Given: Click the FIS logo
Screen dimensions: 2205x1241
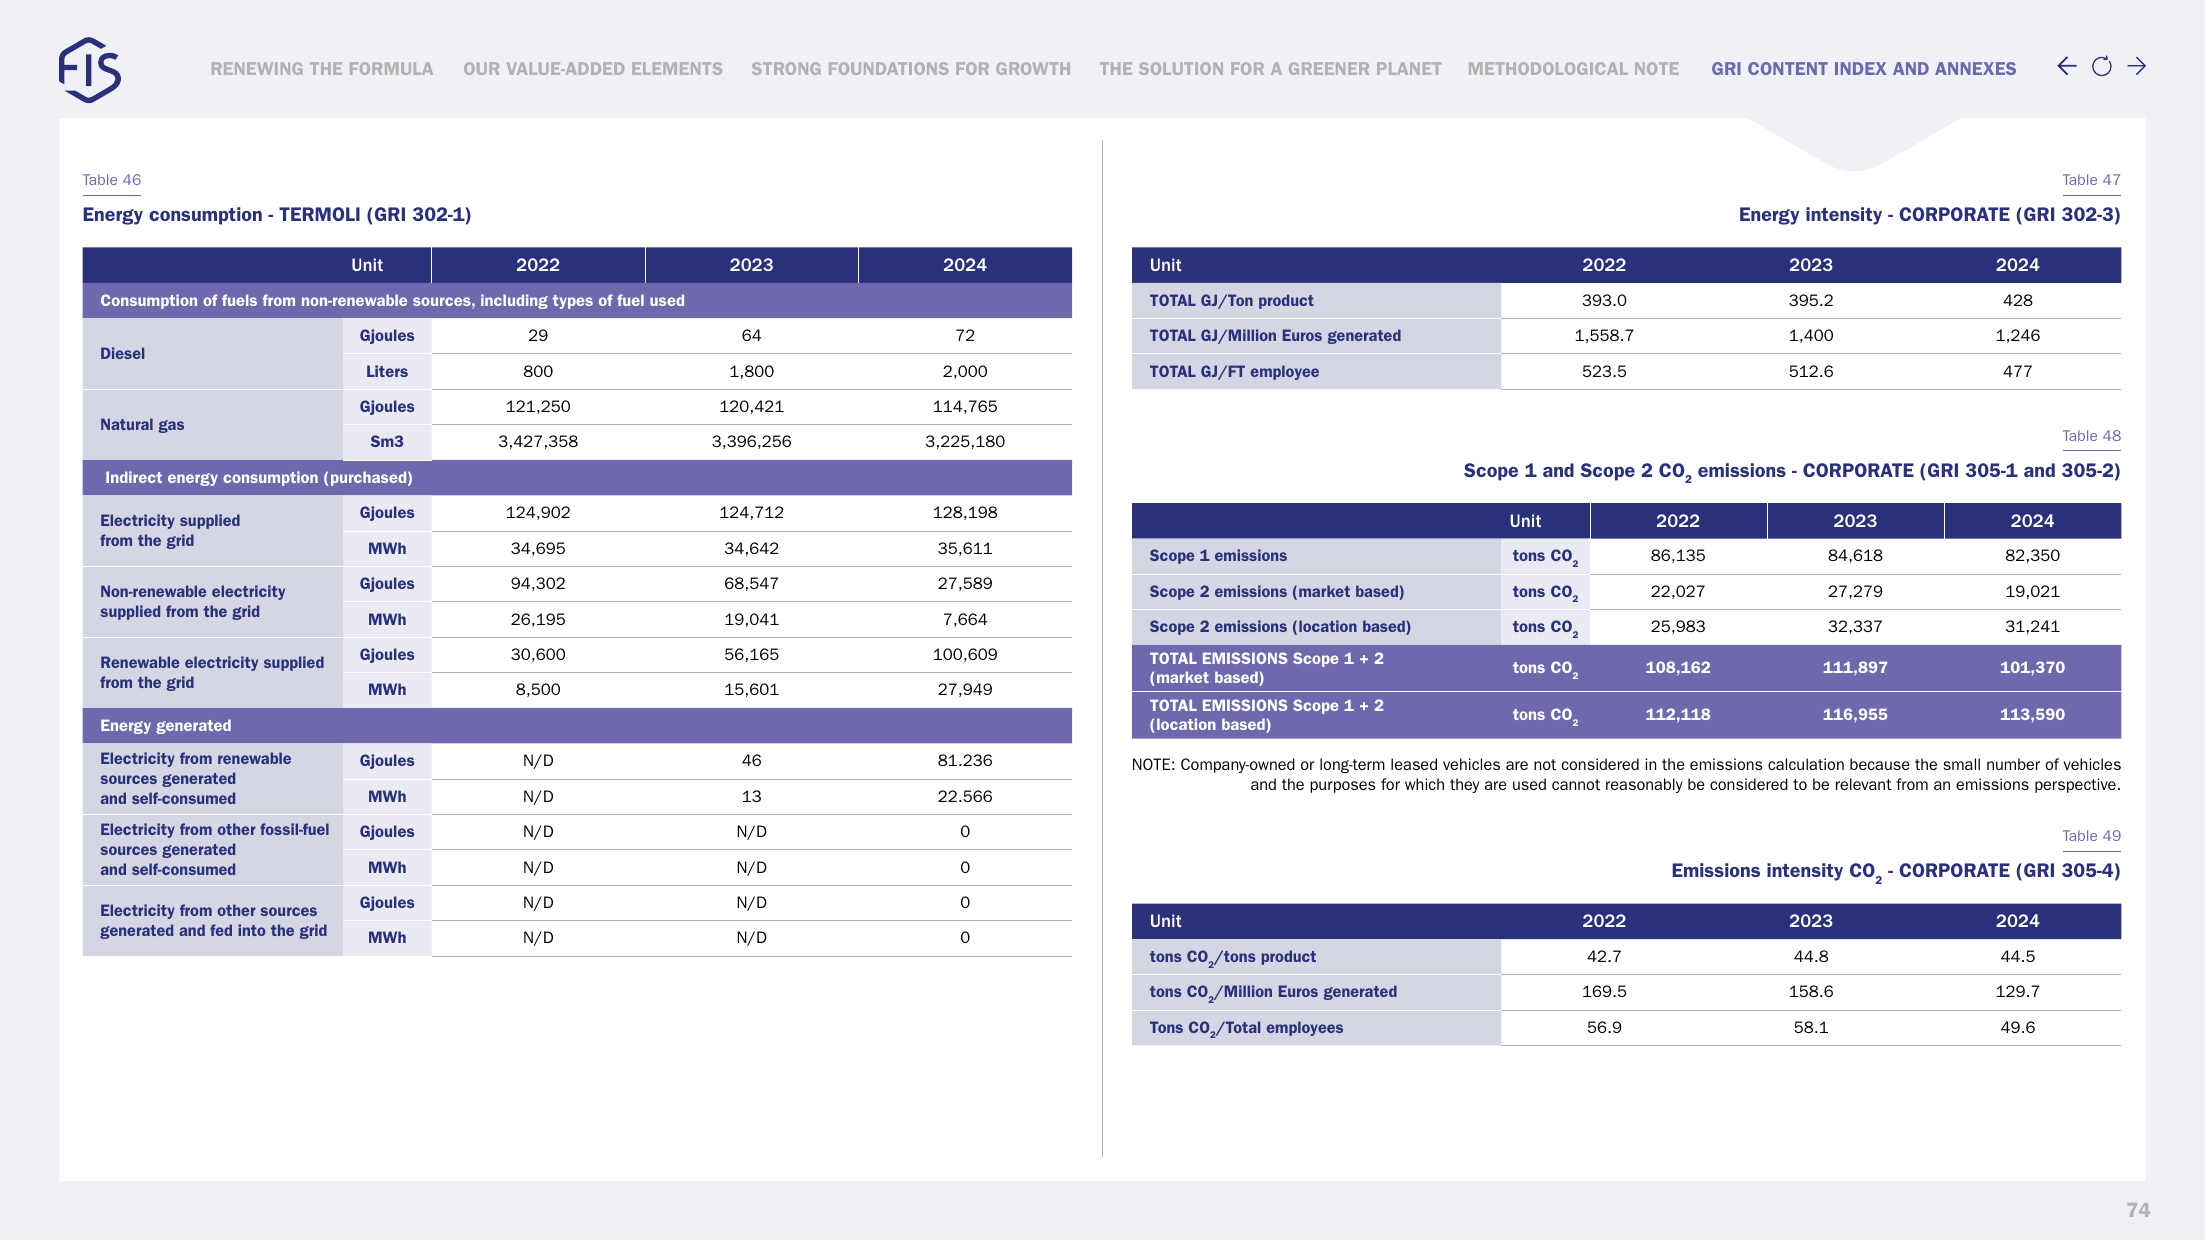Looking at the screenshot, I should click(x=90, y=70).
